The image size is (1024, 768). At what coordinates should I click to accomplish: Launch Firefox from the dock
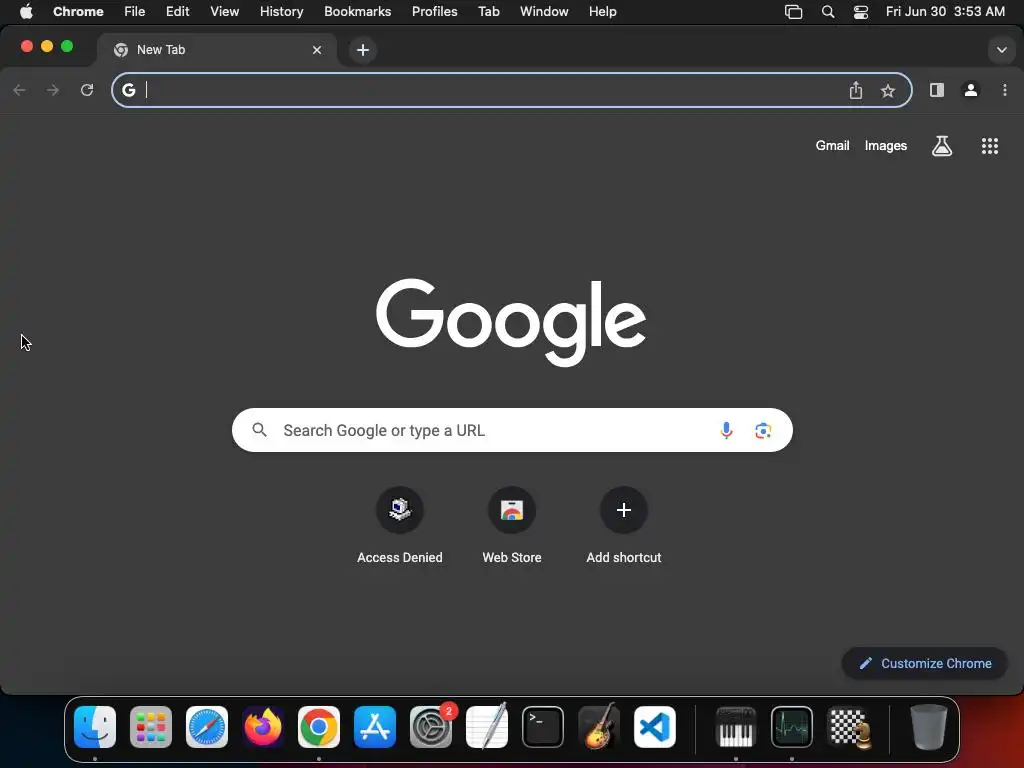tap(263, 727)
